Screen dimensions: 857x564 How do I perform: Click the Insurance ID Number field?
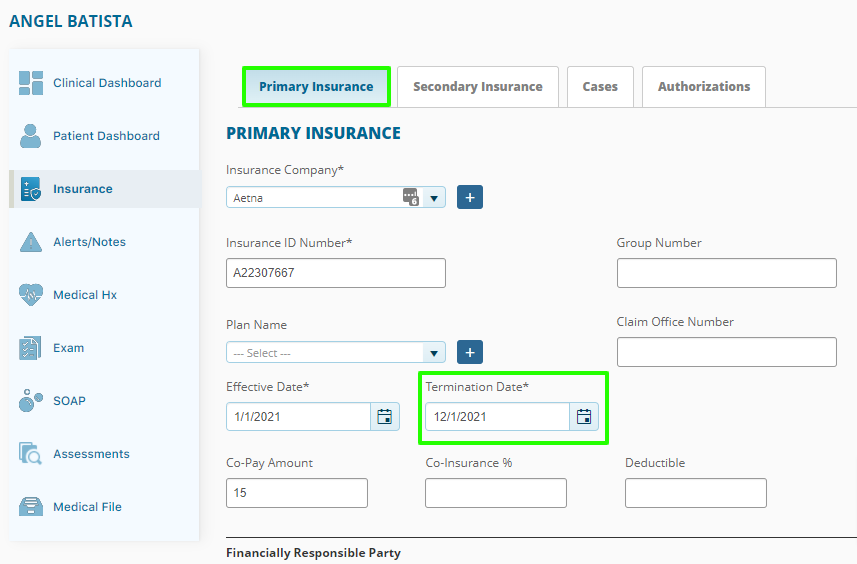(336, 273)
